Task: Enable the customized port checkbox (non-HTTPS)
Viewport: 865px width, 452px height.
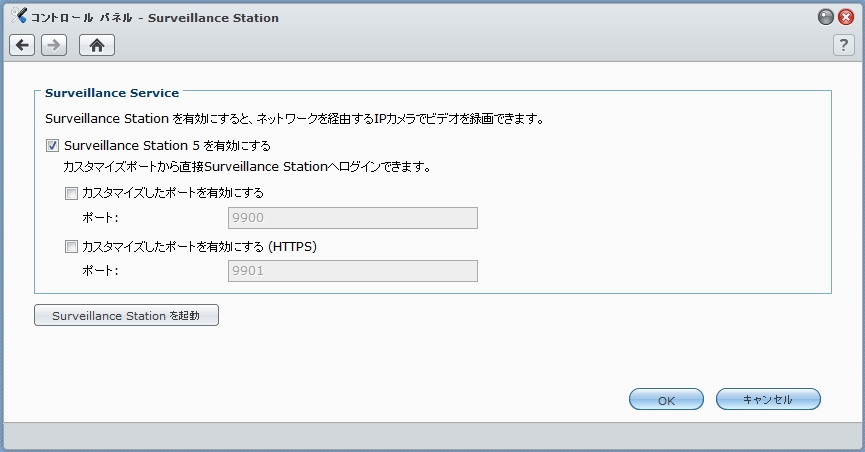Action: coord(71,193)
